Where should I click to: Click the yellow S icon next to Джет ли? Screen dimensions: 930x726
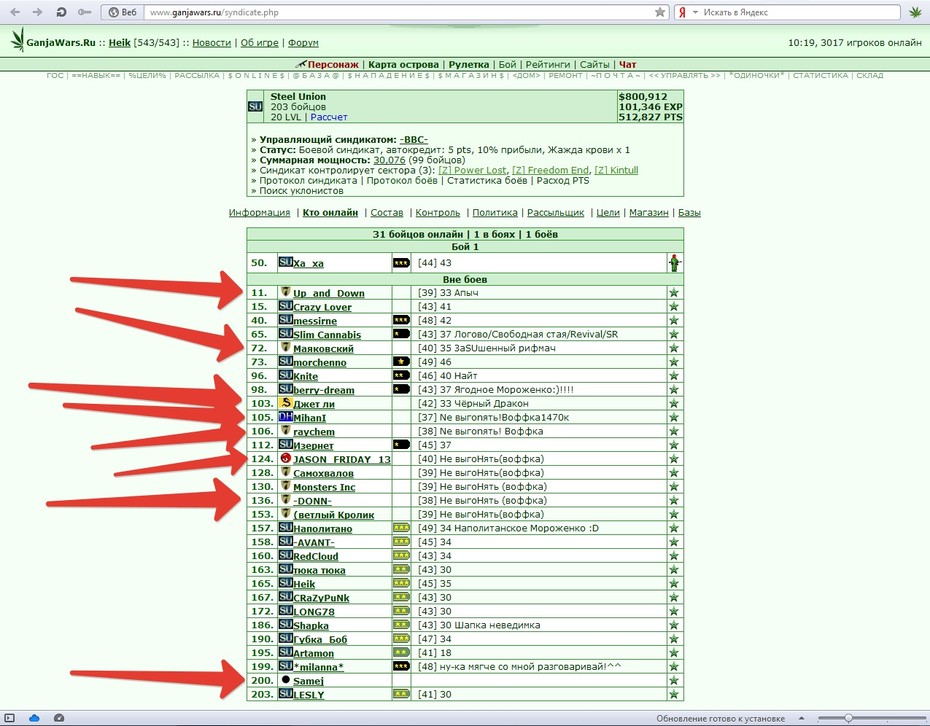coord(286,403)
